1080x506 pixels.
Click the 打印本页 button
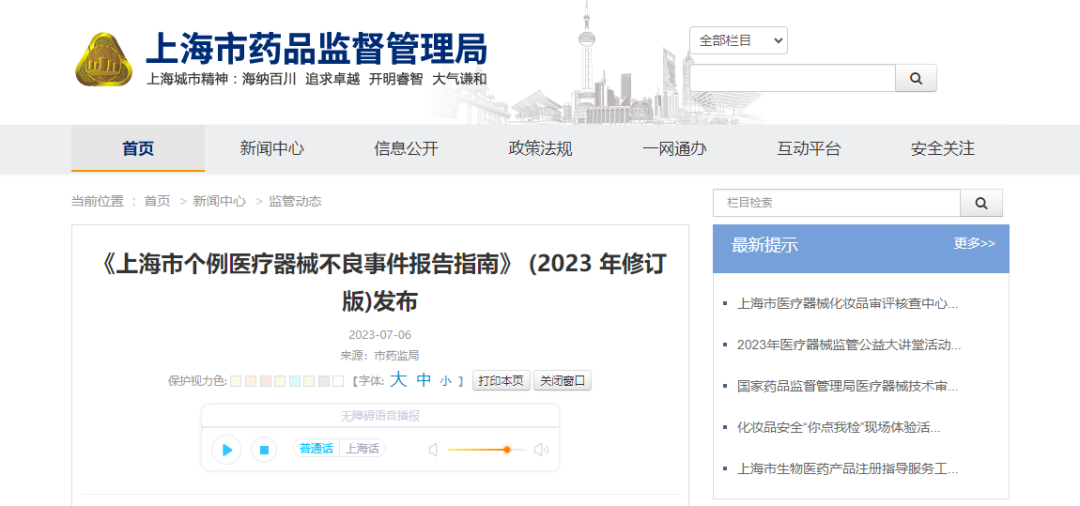(x=501, y=381)
